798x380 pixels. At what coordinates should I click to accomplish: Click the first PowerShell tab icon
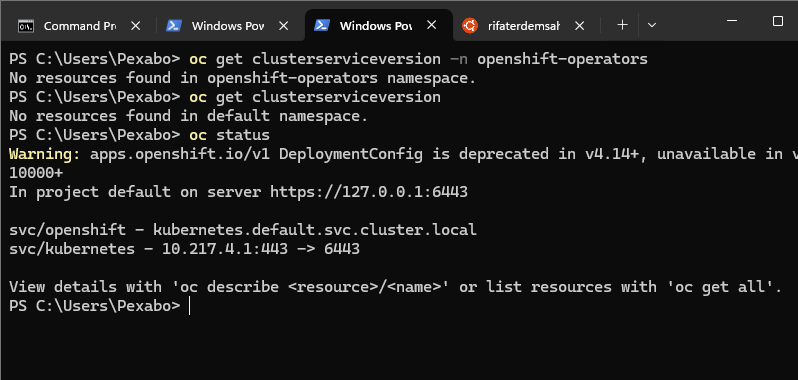(174, 25)
